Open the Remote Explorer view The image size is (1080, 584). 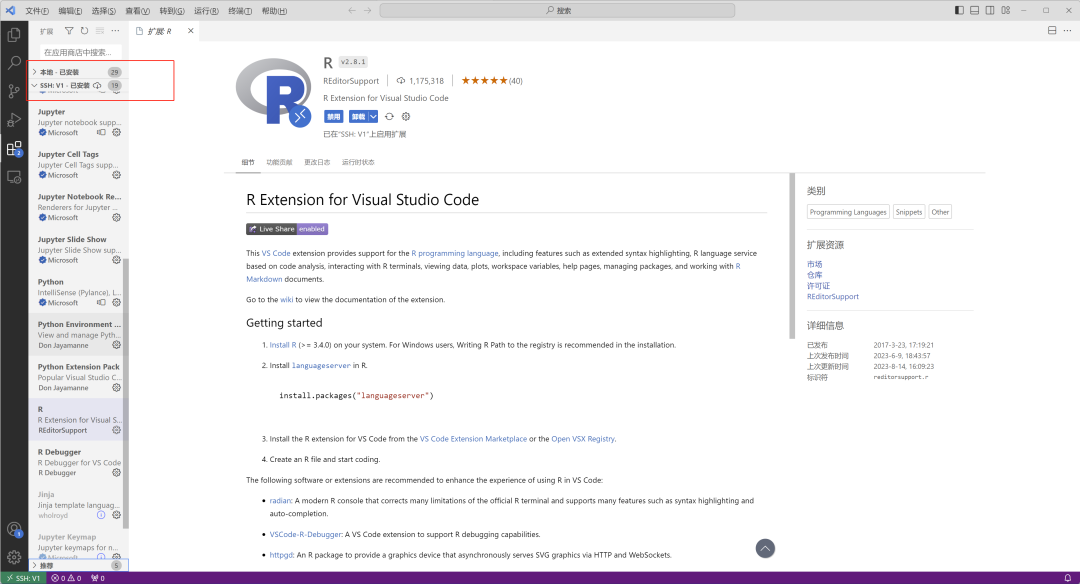click(14, 177)
